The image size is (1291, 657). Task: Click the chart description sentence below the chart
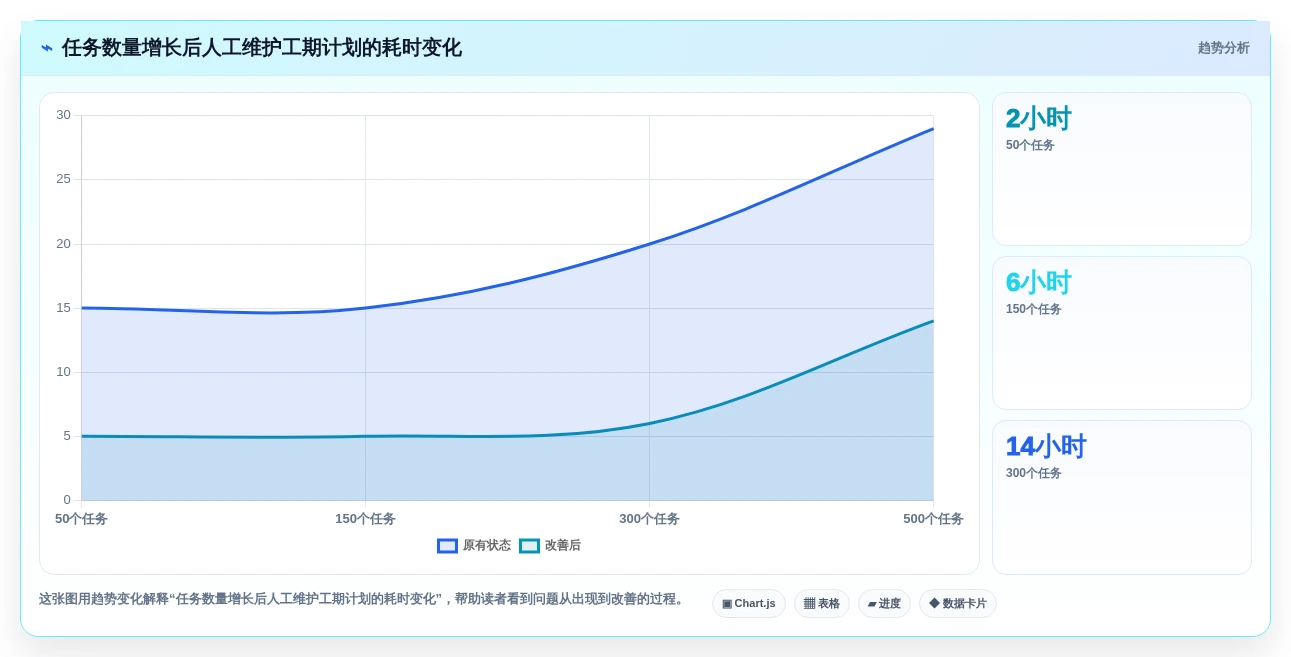pos(363,599)
